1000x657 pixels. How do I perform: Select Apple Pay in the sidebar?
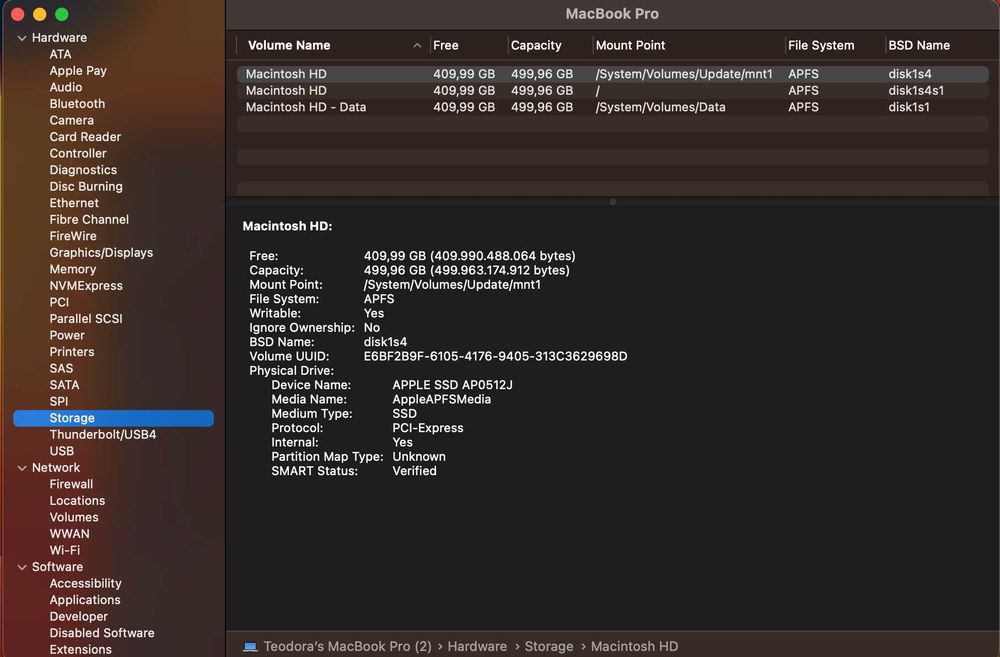[78, 71]
